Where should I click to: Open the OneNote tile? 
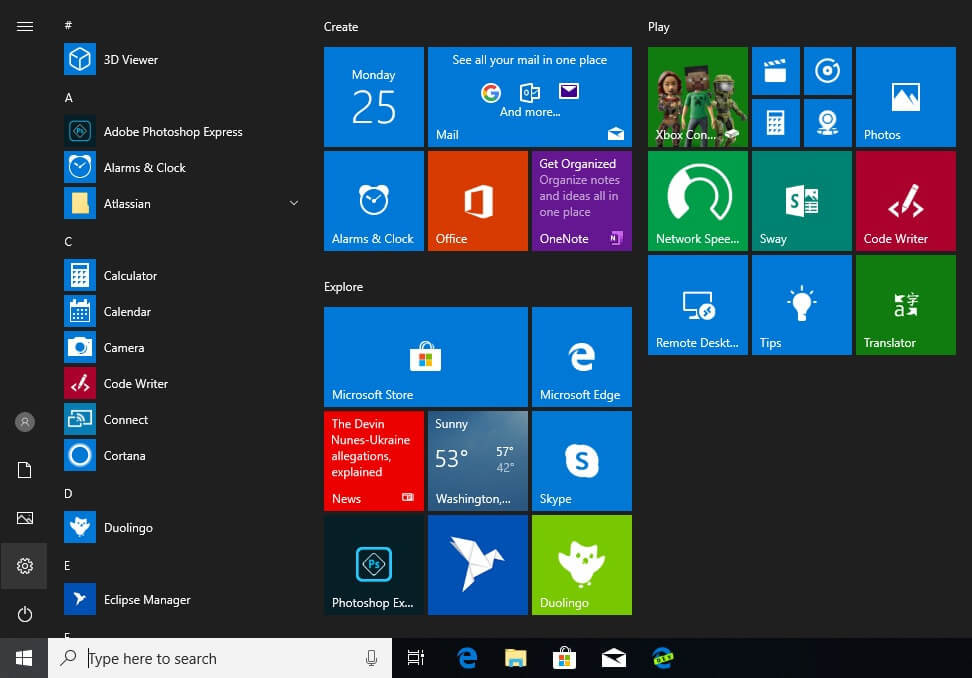coord(581,201)
